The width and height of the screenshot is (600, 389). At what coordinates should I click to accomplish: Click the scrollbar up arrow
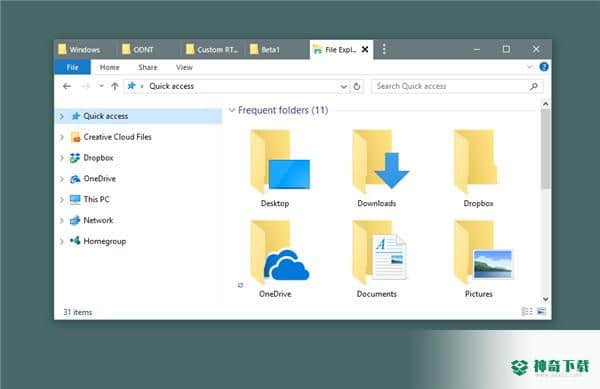tap(546, 104)
